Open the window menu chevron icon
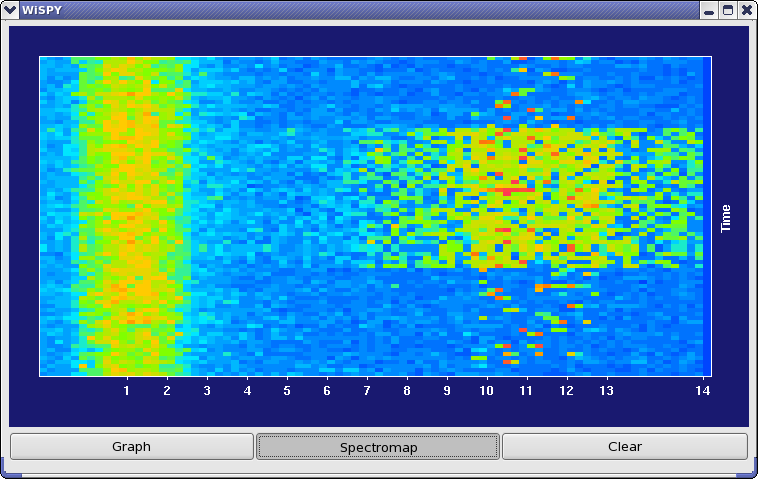The height and width of the screenshot is (479, 758). click(x=10, y=10)
